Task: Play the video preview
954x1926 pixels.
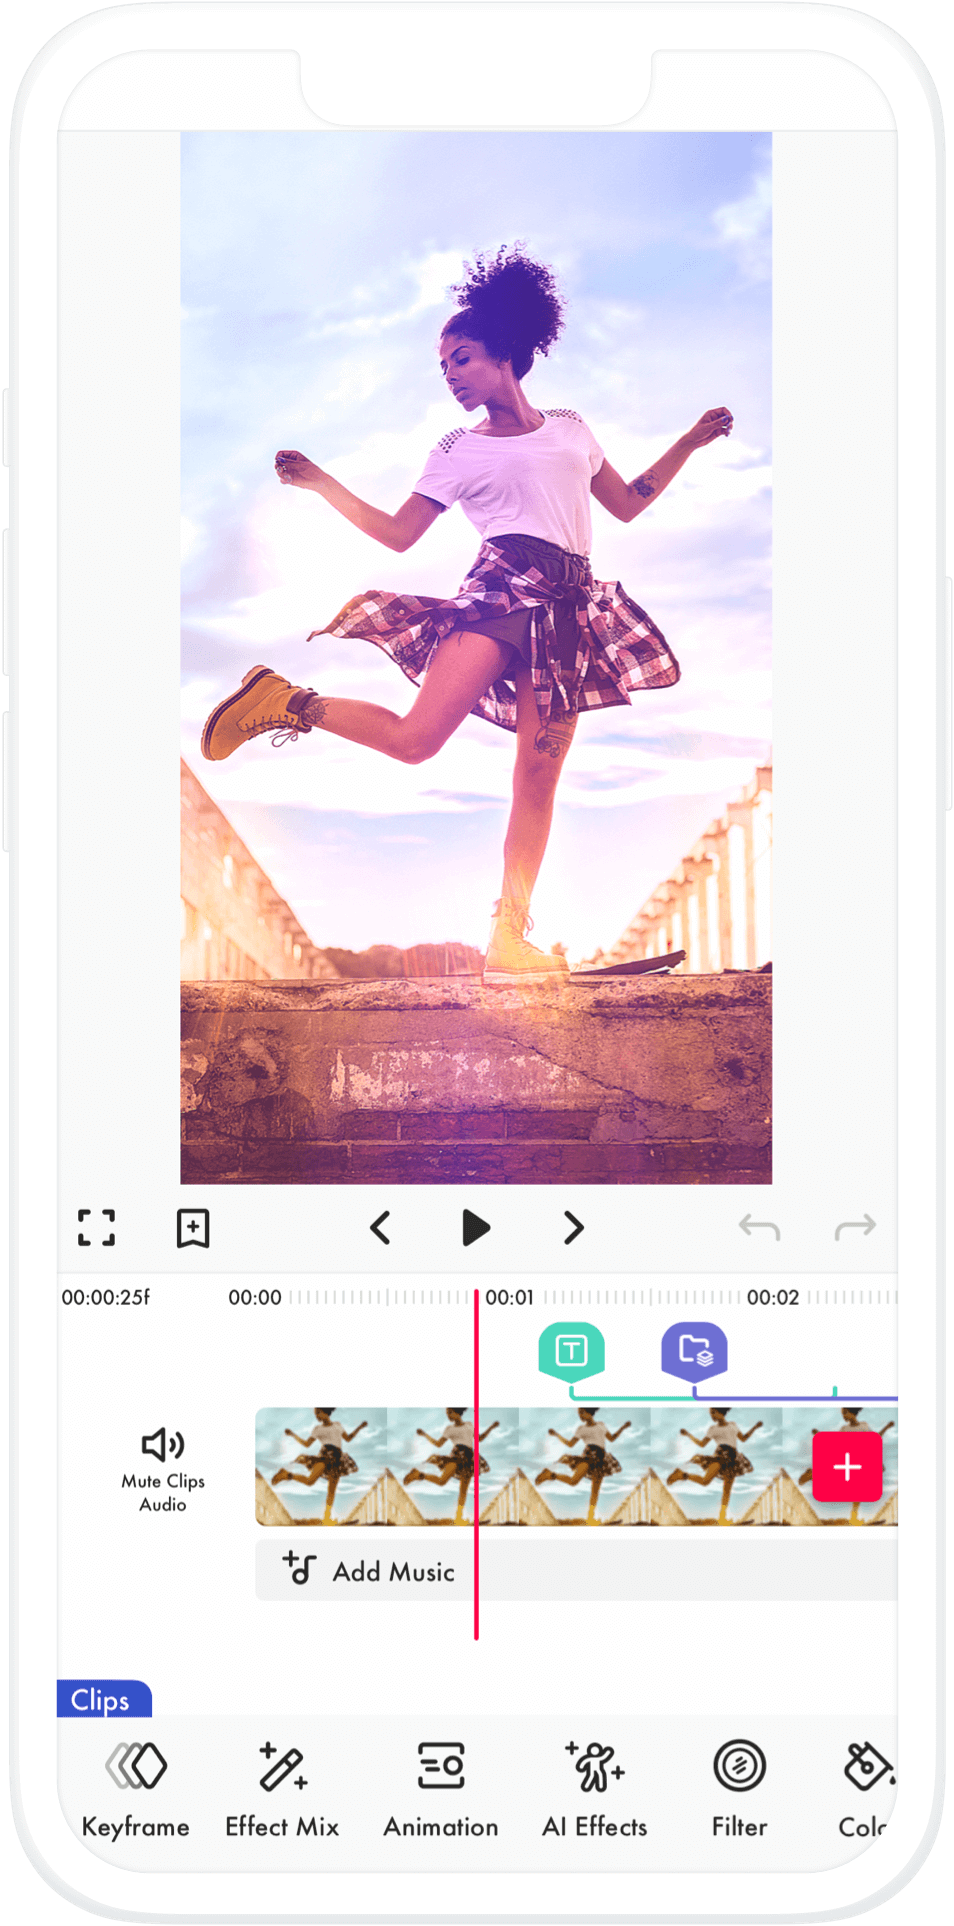Action: pyautogui.click(x=476, y=1228)
